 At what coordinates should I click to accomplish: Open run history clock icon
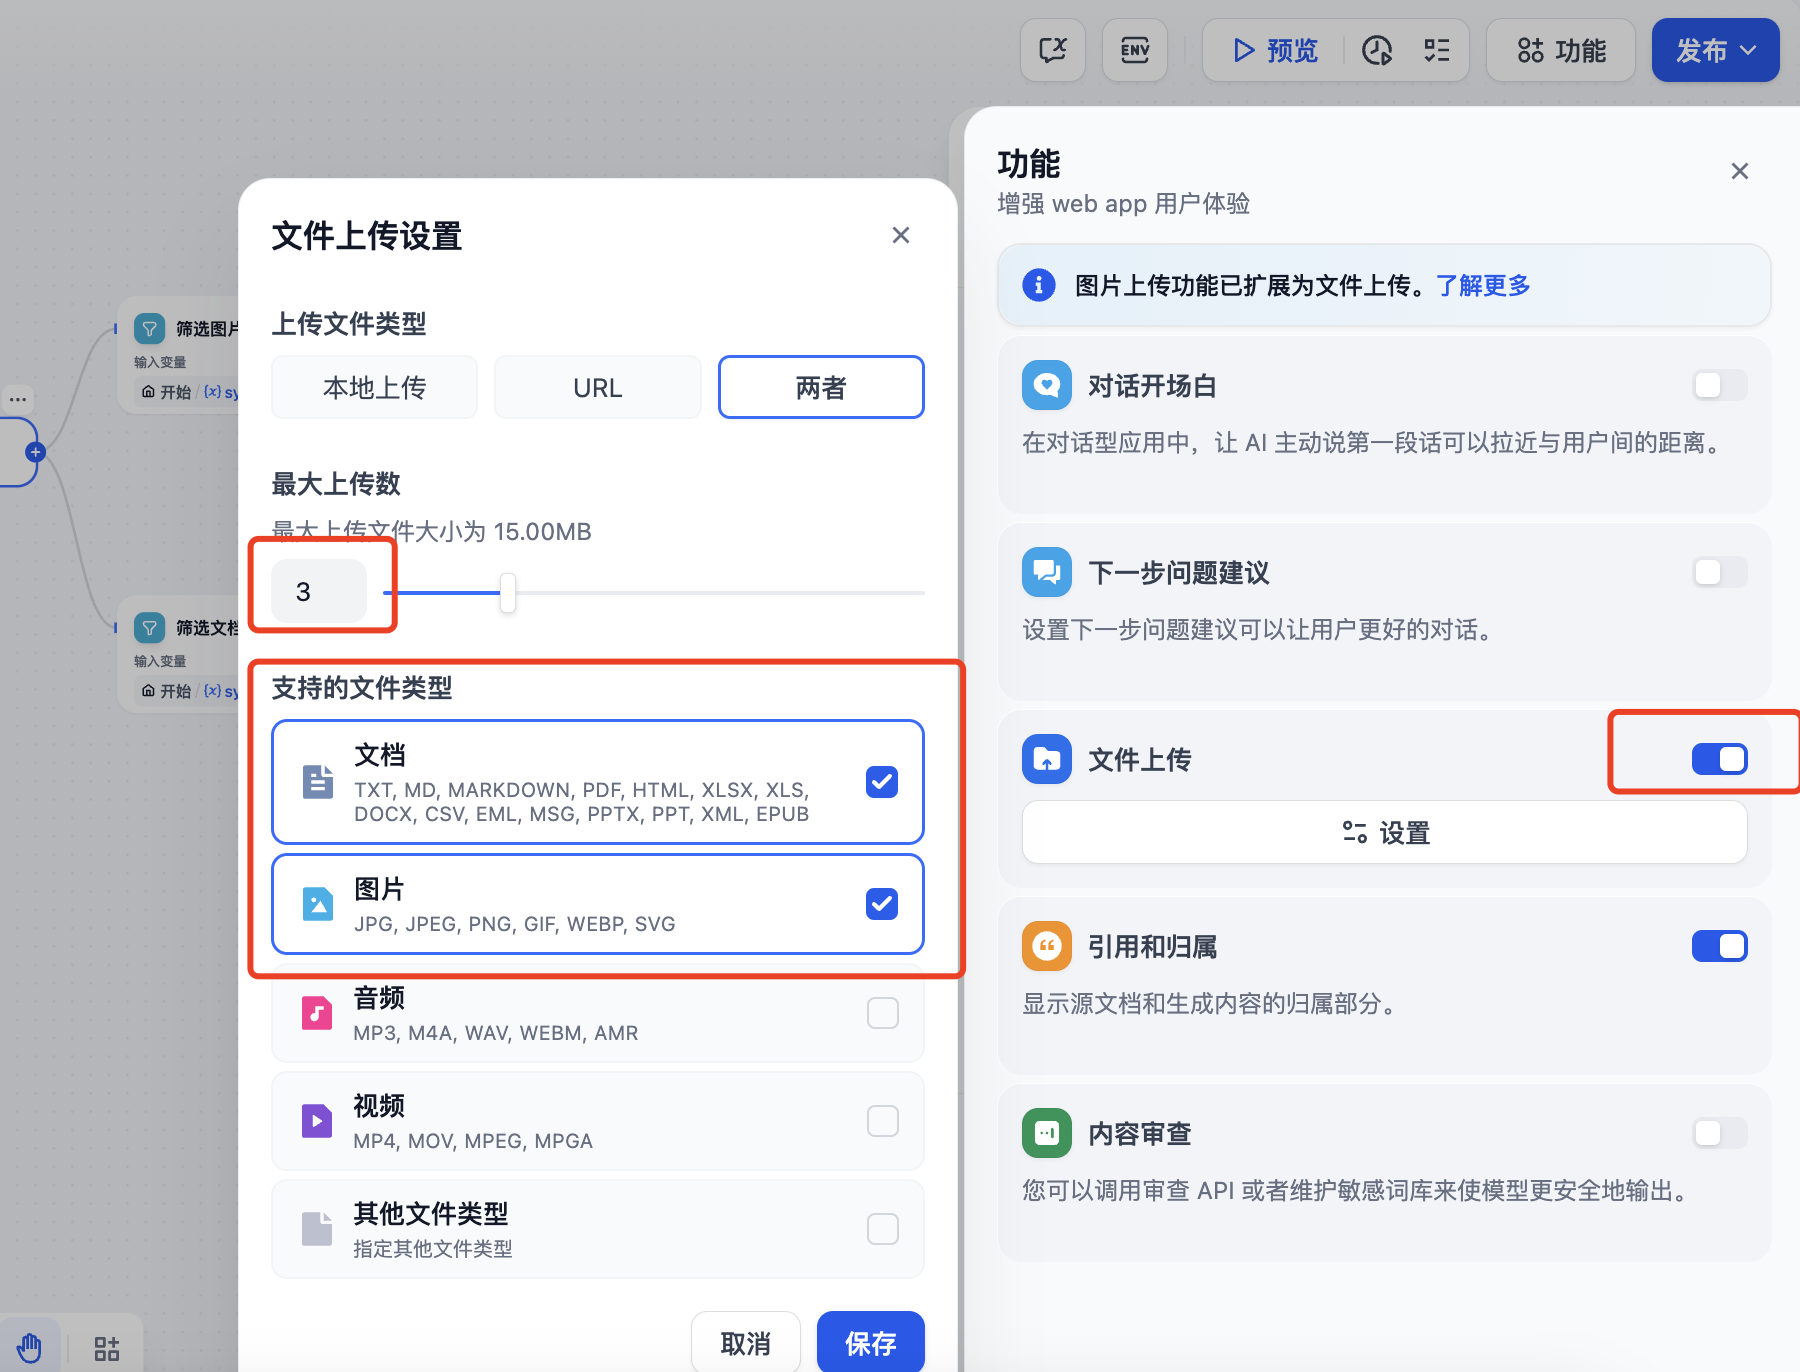pos(1377,50)
